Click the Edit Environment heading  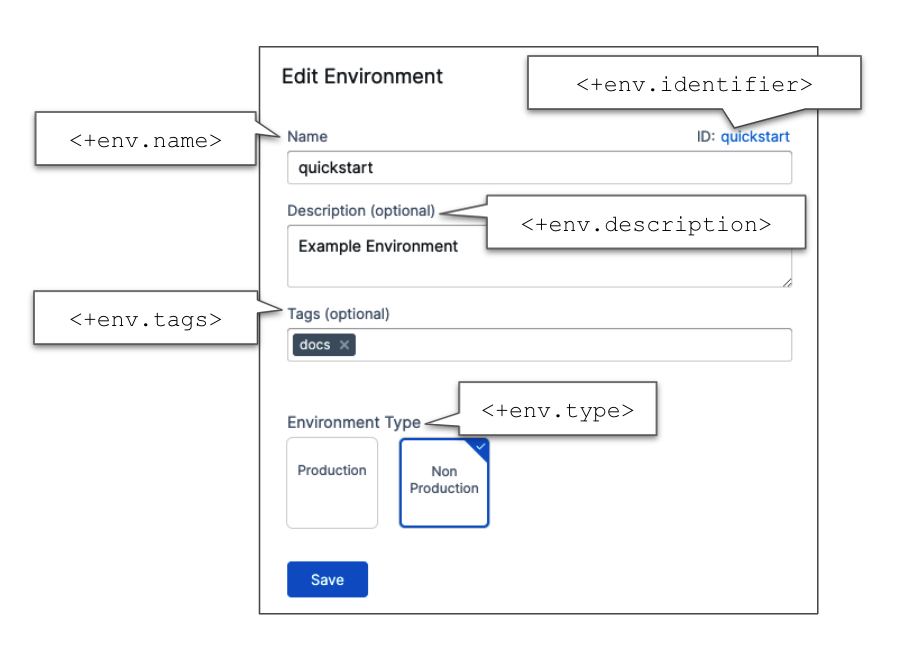362,76
